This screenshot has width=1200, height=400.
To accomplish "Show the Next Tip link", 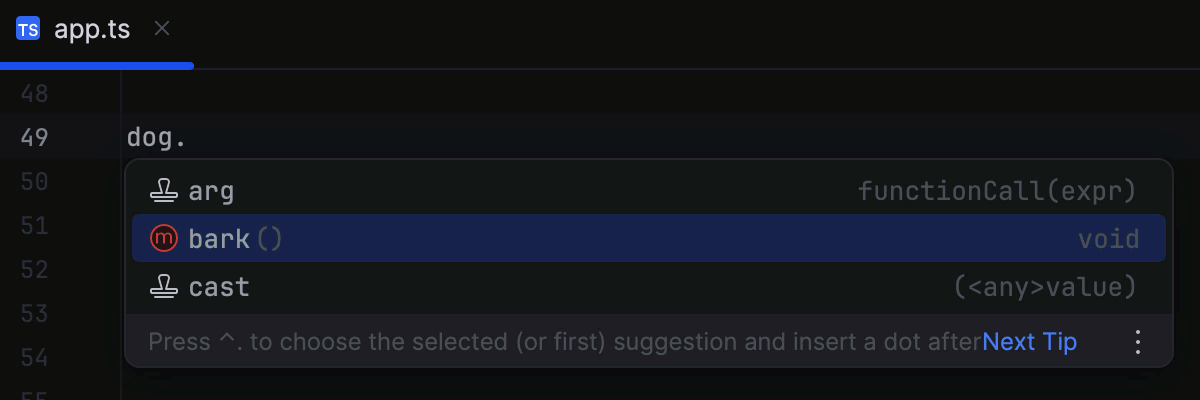I will click(x=1029, y=342).
